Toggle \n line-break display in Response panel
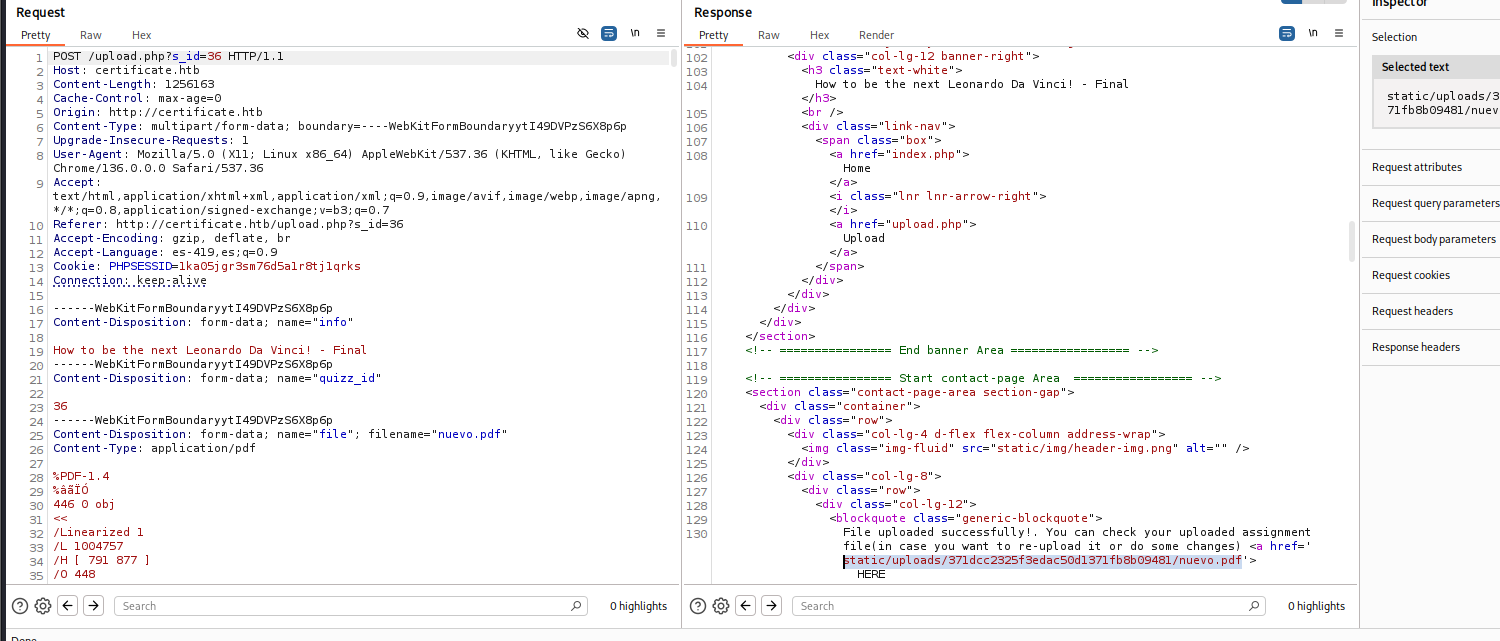This screenshot has width=1500, height=641. tap(1313, 33)
